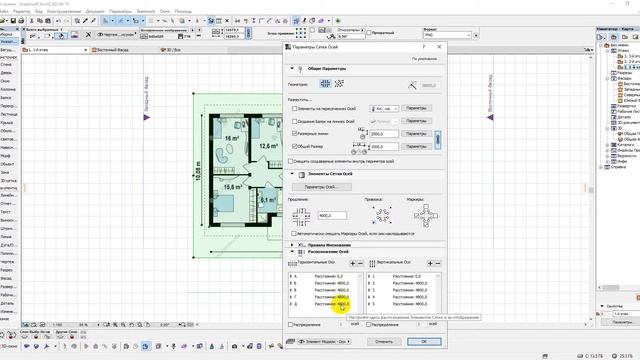Toggle vertical axes distribution checkbox
This screenshot has width=640, height=360.
(369, 324)
